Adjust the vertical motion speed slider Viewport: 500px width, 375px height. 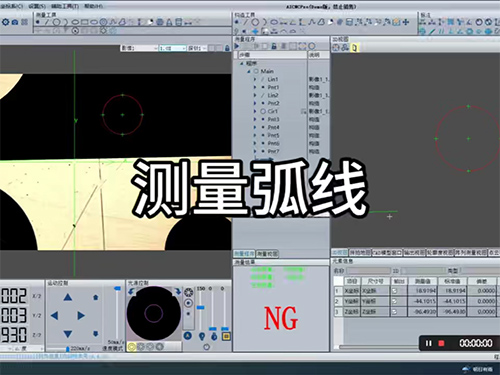117,289
